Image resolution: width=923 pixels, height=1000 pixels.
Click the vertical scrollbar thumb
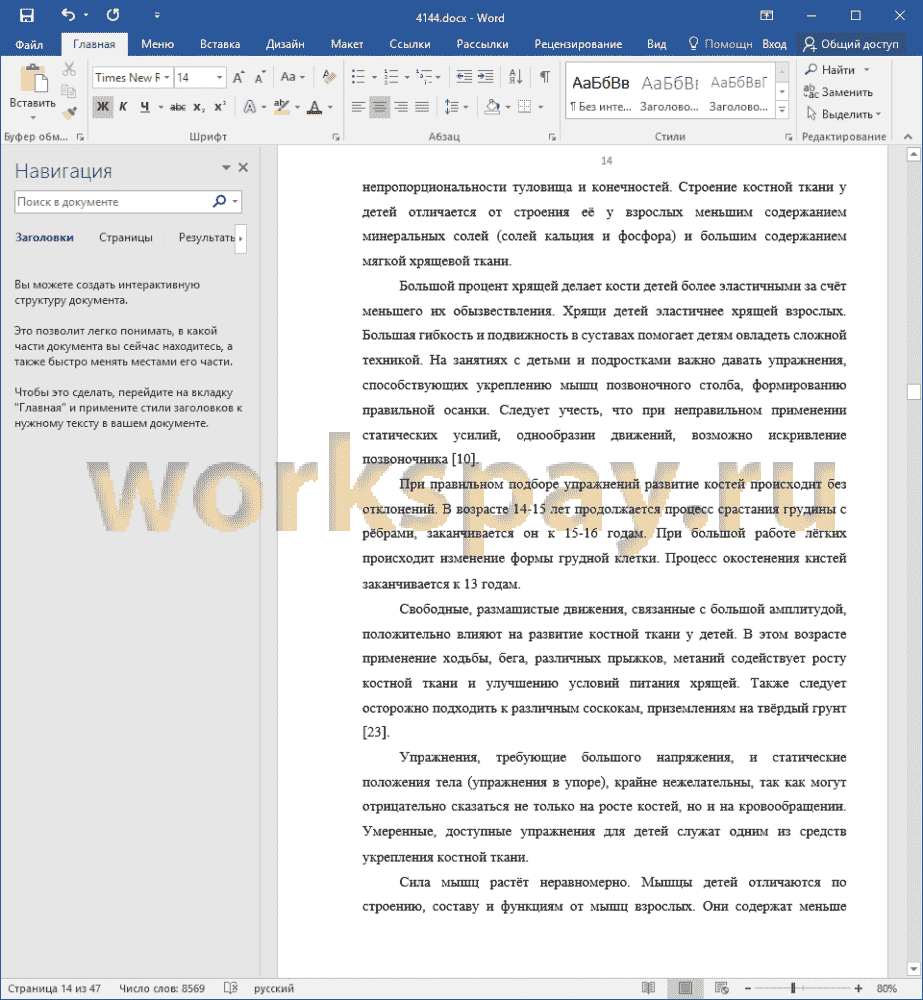(913, 392)
